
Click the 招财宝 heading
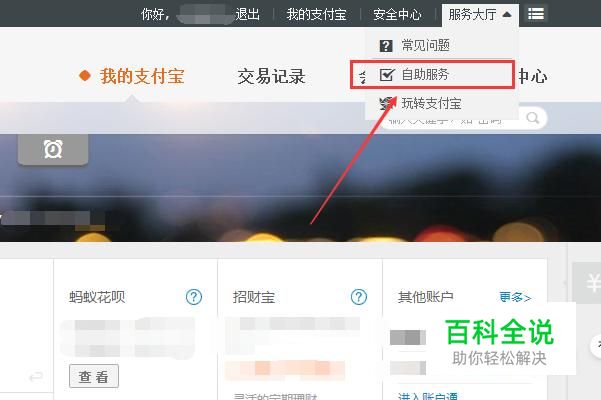click(x=253, y=297)
